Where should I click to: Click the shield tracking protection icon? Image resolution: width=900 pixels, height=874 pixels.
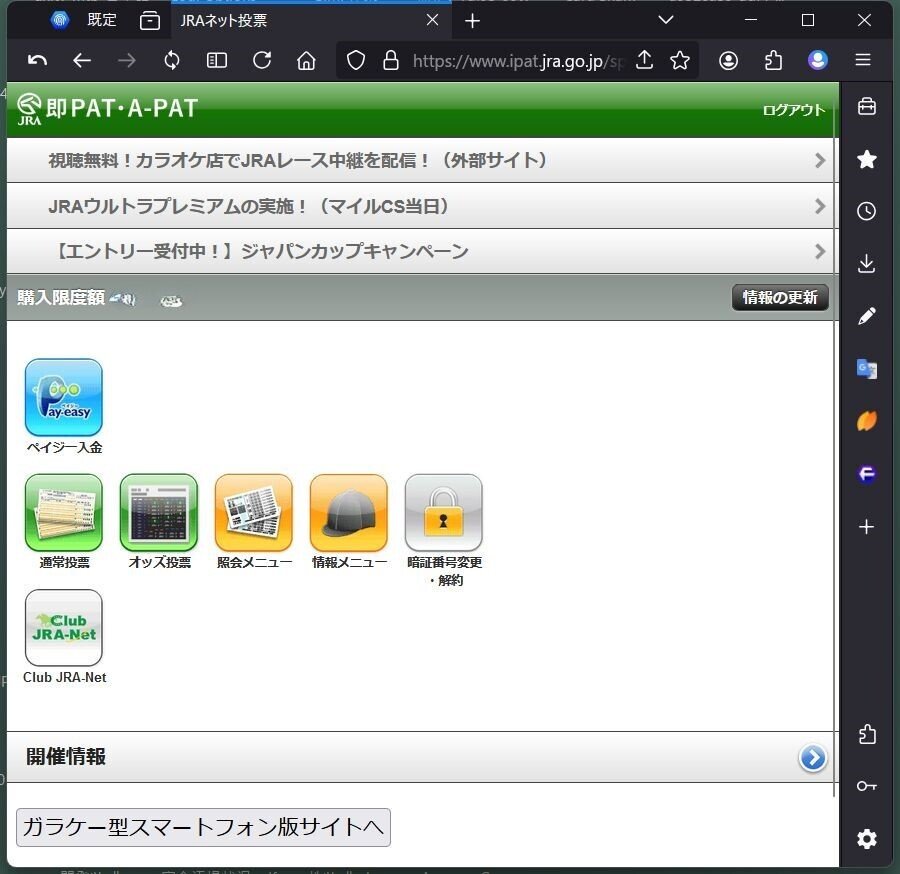click(356, 60)
